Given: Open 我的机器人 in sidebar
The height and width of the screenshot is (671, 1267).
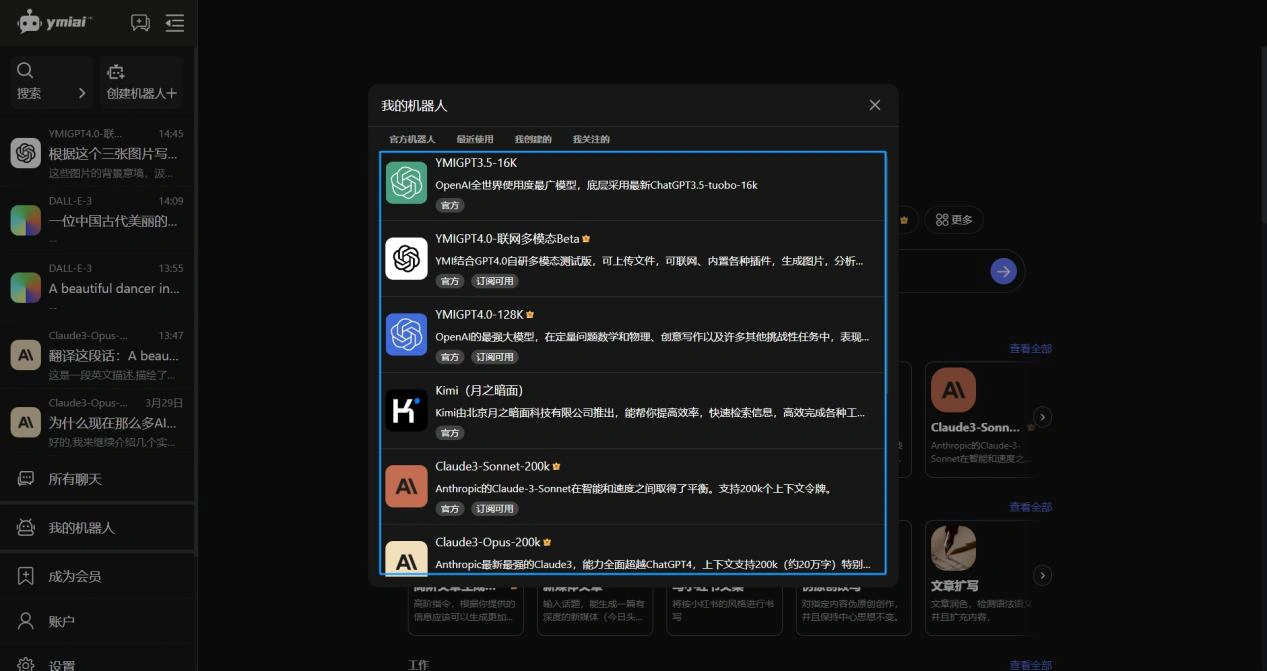Looking at the screenshot, I should click(x=98, y=527).
